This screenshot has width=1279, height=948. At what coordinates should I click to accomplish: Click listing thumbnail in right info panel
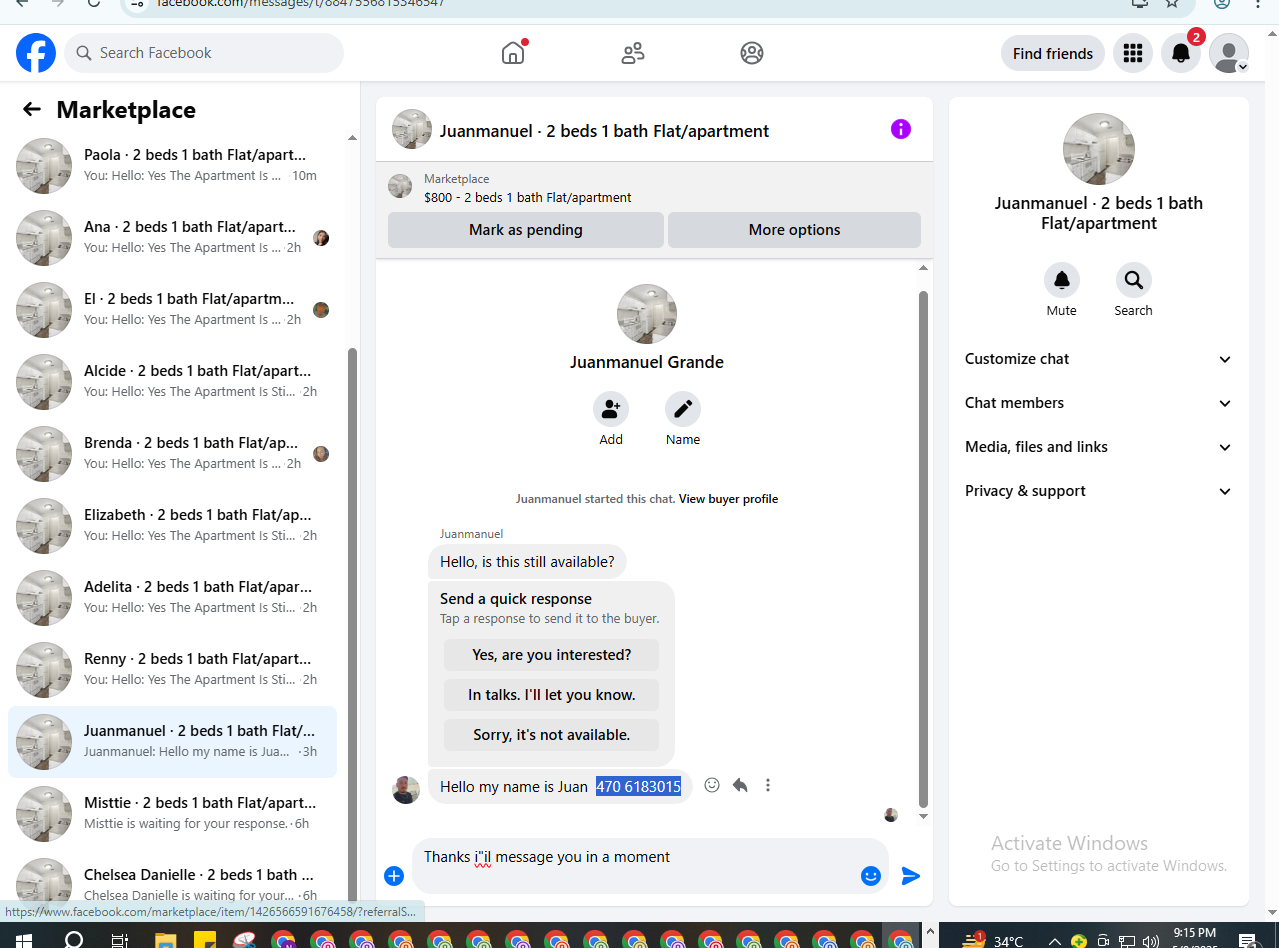coord(1098,149)
